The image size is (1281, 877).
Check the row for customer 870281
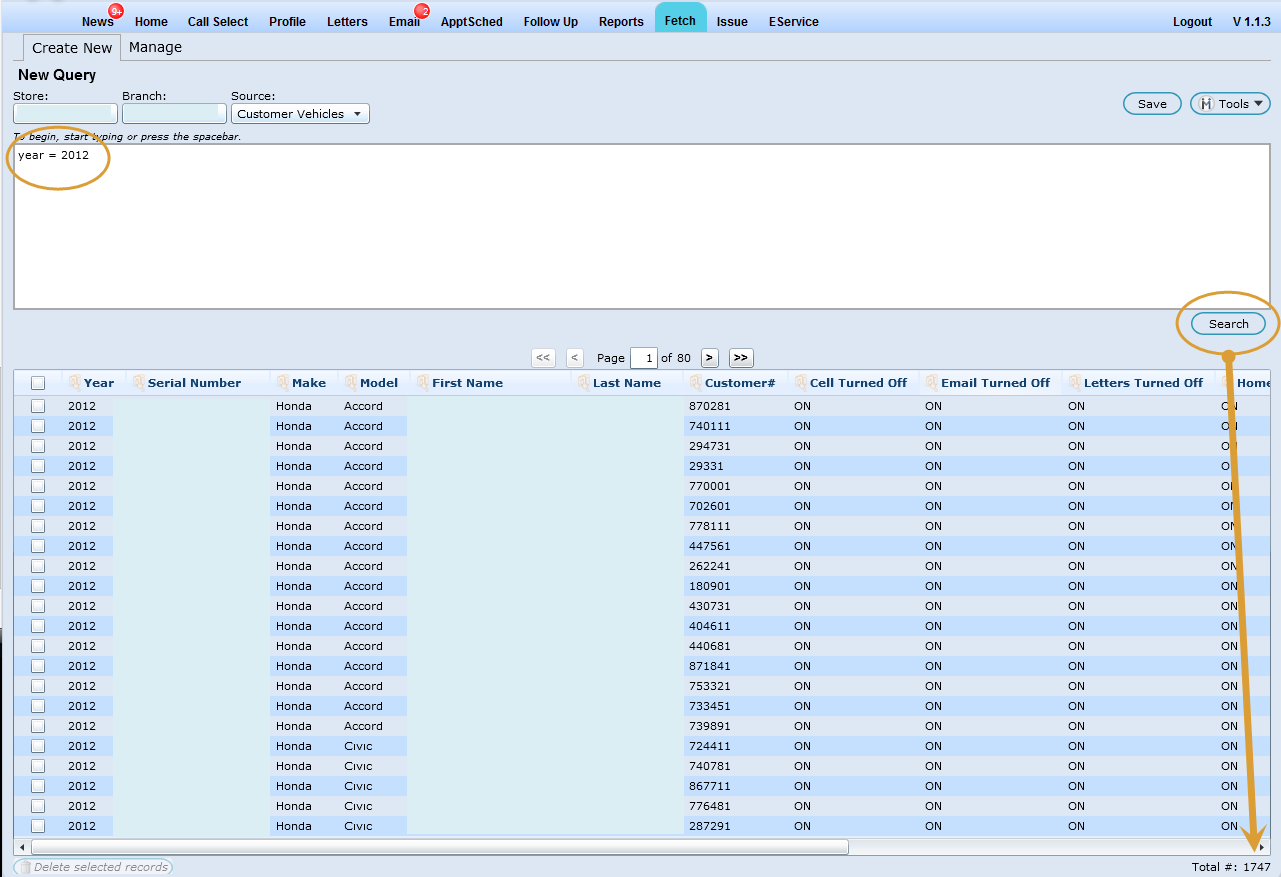coord(38,406)
